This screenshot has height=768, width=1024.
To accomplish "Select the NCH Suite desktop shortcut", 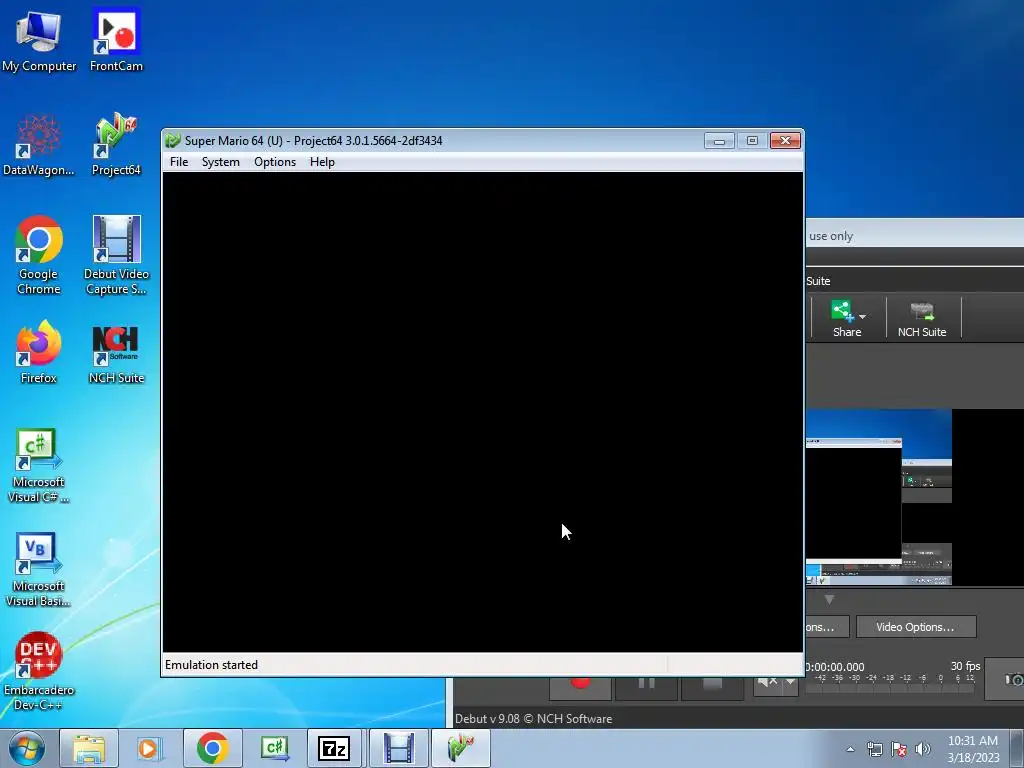I will pyautogui.click(x=116, y=353).
